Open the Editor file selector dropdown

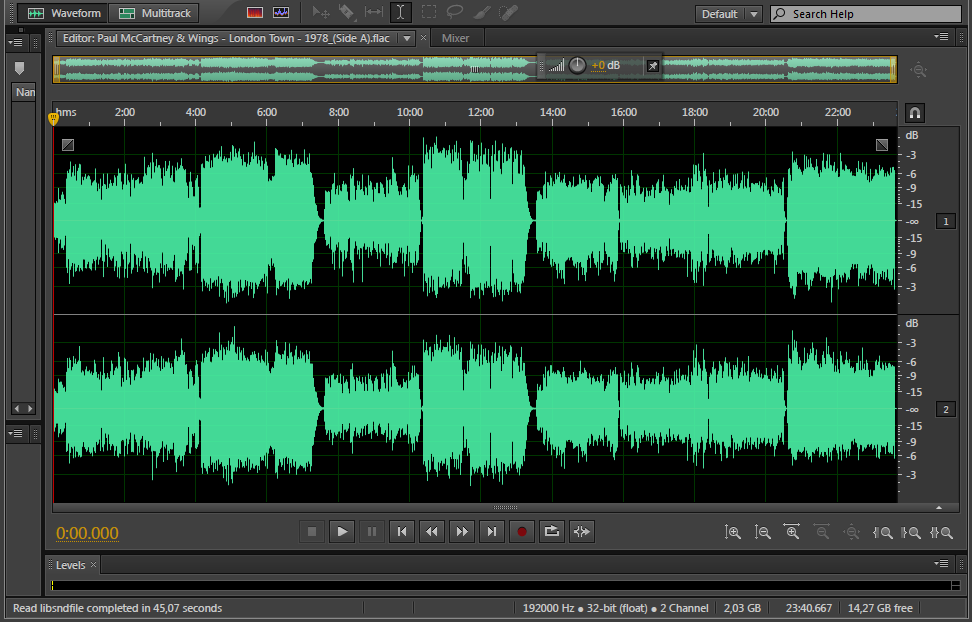pyautogui.click(x=407, y=38)
